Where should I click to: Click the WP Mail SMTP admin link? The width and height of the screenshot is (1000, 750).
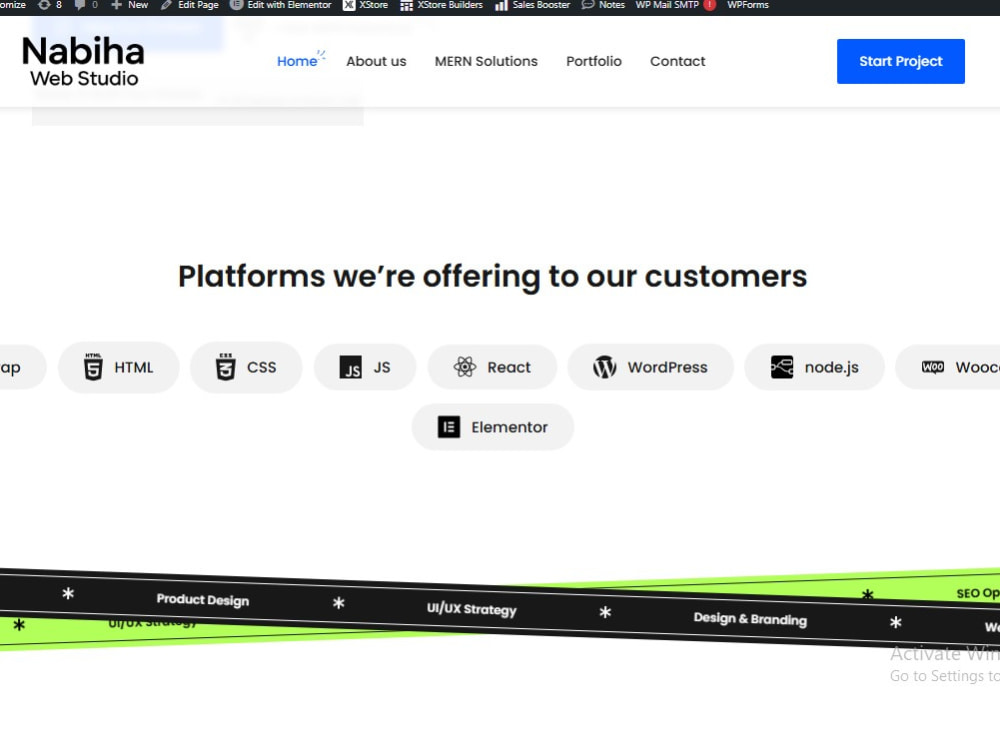coord(667,5)
